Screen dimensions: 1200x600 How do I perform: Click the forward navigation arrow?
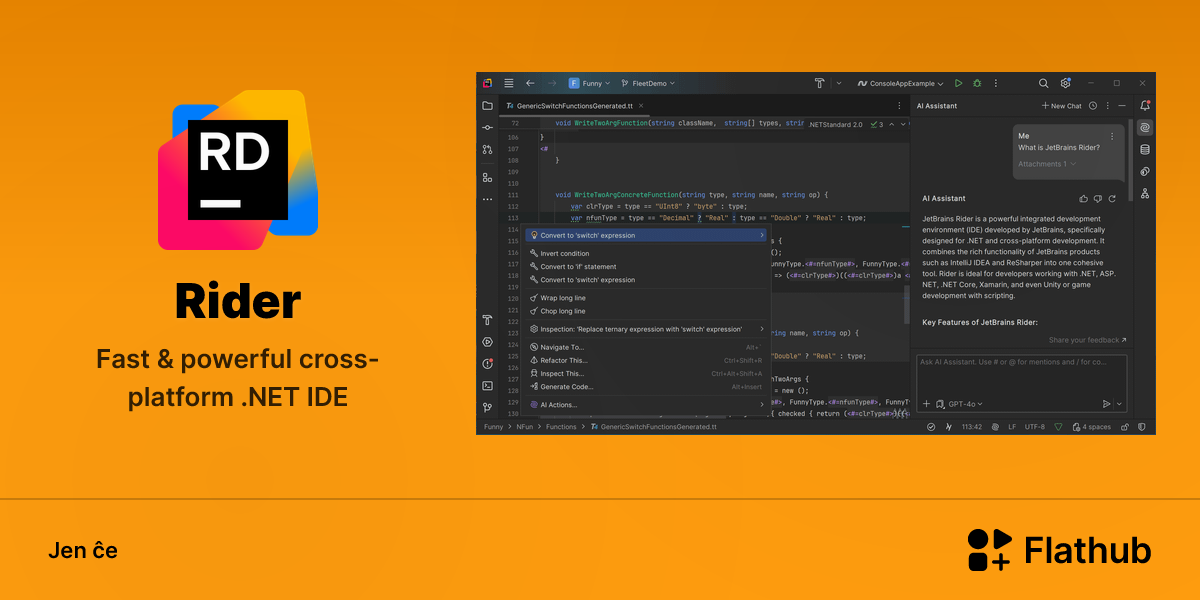tap(551, 83)
